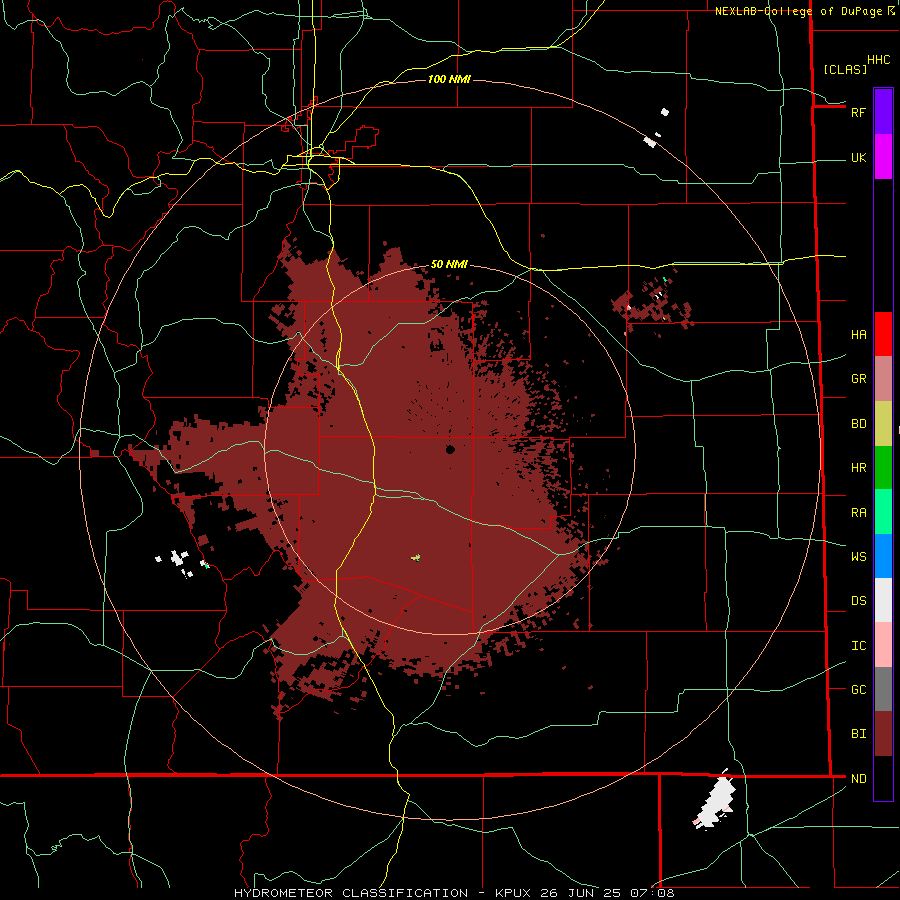The height and width of the screenshot is (900, 900).
Task: Click the 'GR' legend label
Action: pos(858,379)
